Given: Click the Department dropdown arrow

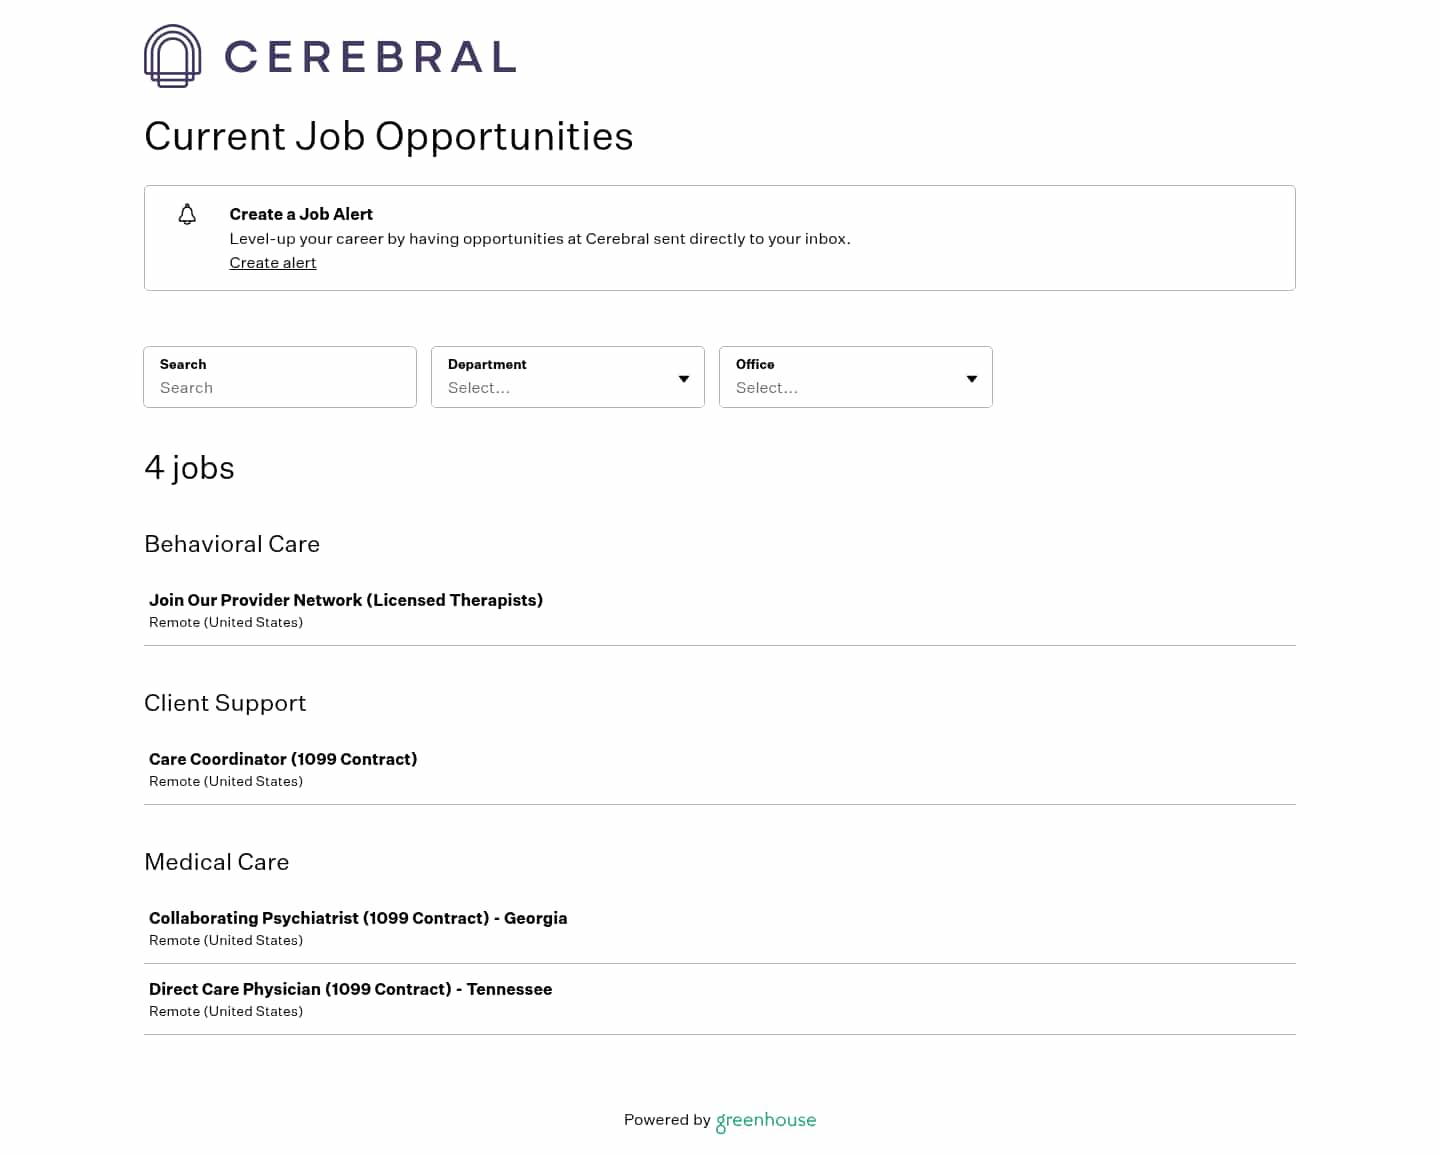Looking at the screenshot, I should [x=683, y=379].
